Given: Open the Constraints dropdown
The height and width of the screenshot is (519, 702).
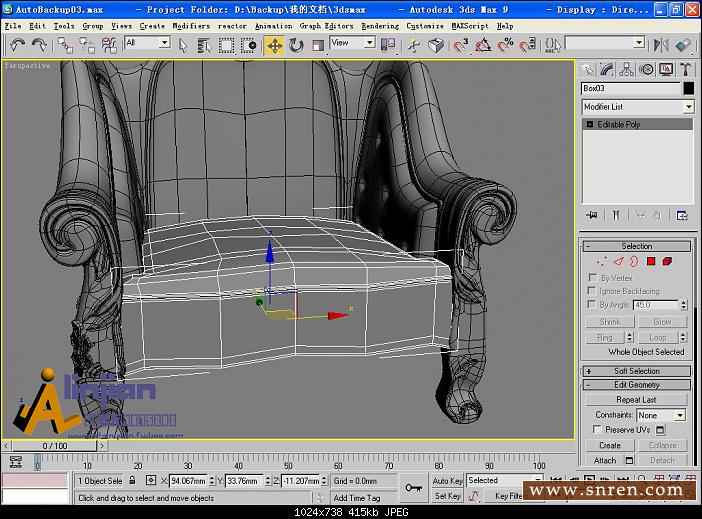Looking at the screenshot, I should [661, 415].
